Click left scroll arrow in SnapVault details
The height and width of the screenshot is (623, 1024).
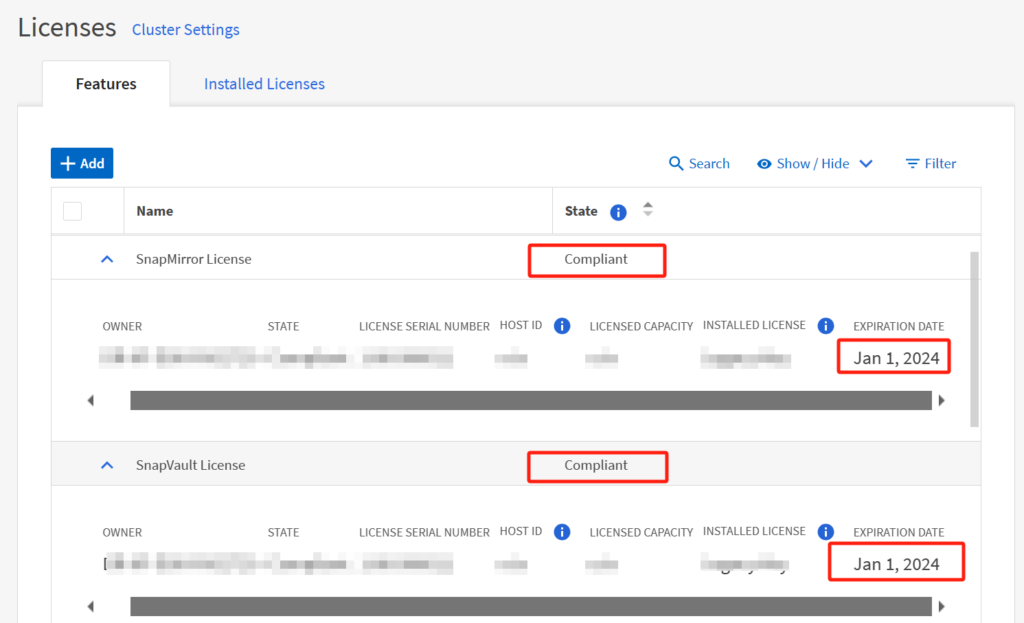91,607
